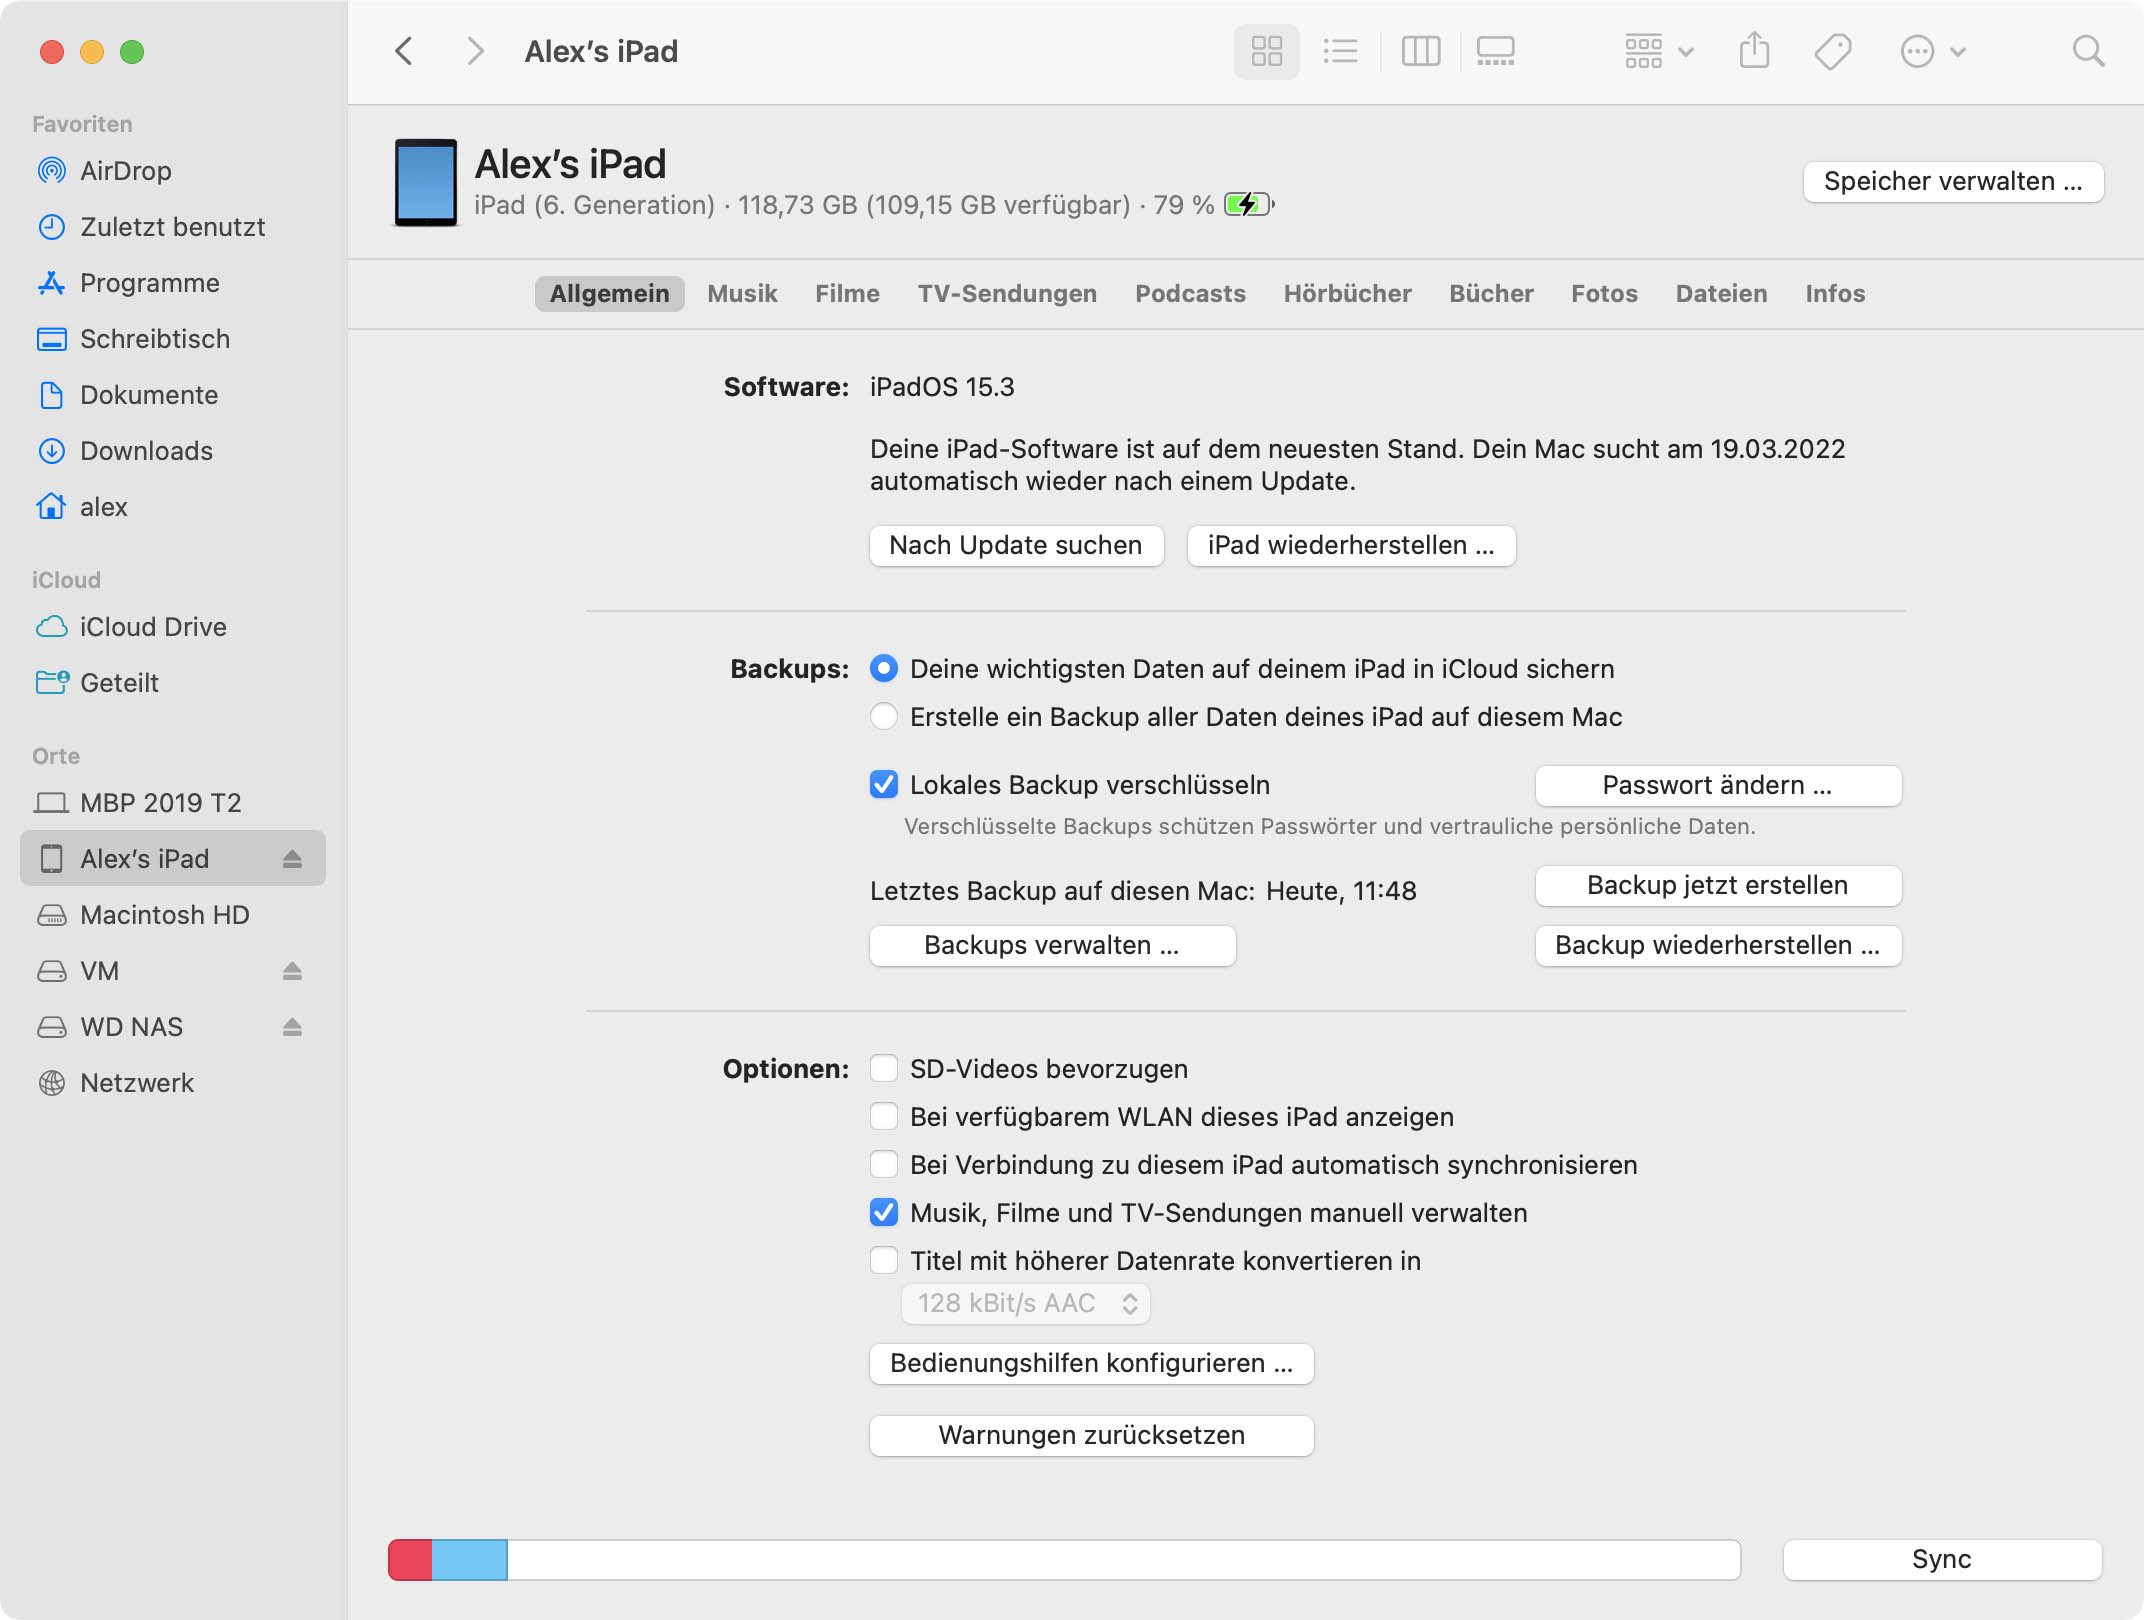Open the VM volume in sidebar
The width and height of the screenshot is (2144, 1620).
(173, 971)
